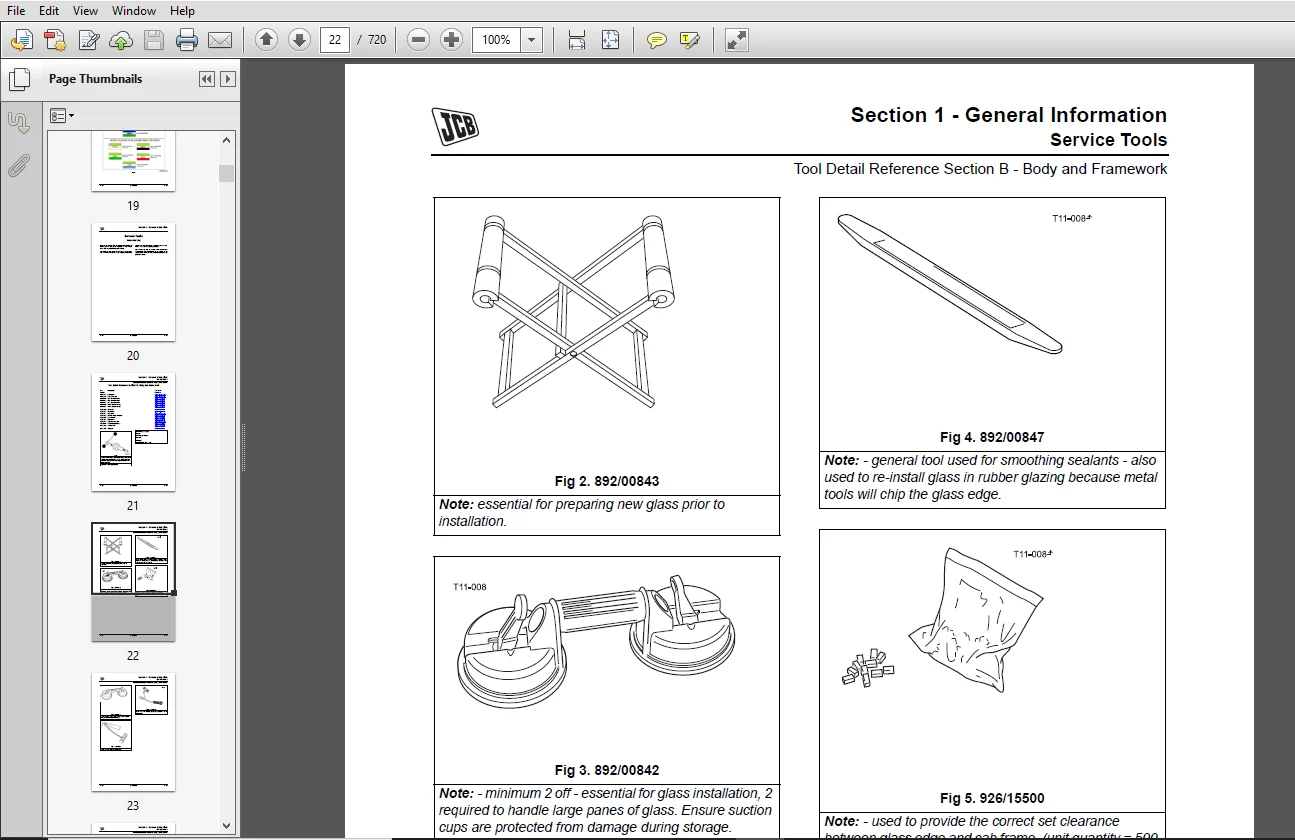The height and width of the screenshot is (840, 1295).
Task: Click the 'Fig 2. 892/00843' caption
Action: click(x=607, y=481)
